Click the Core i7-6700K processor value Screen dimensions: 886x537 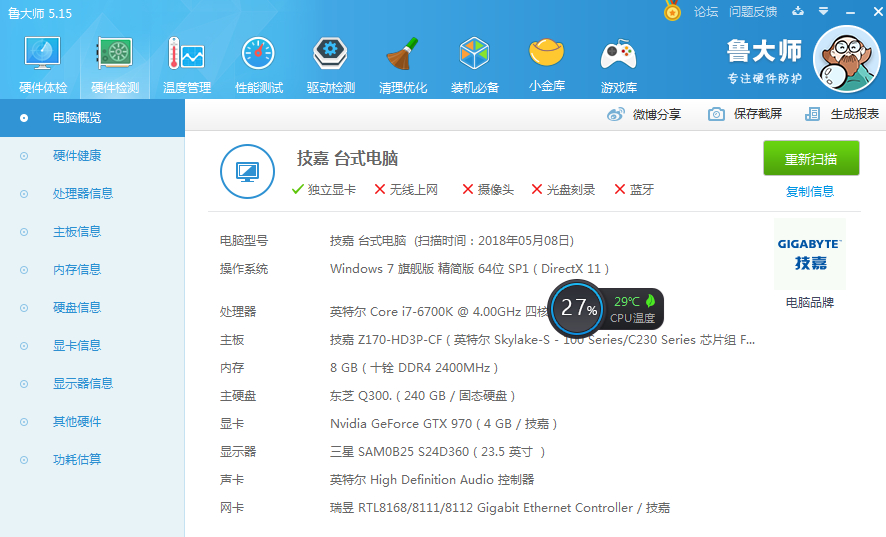click(x=439, y=311)
